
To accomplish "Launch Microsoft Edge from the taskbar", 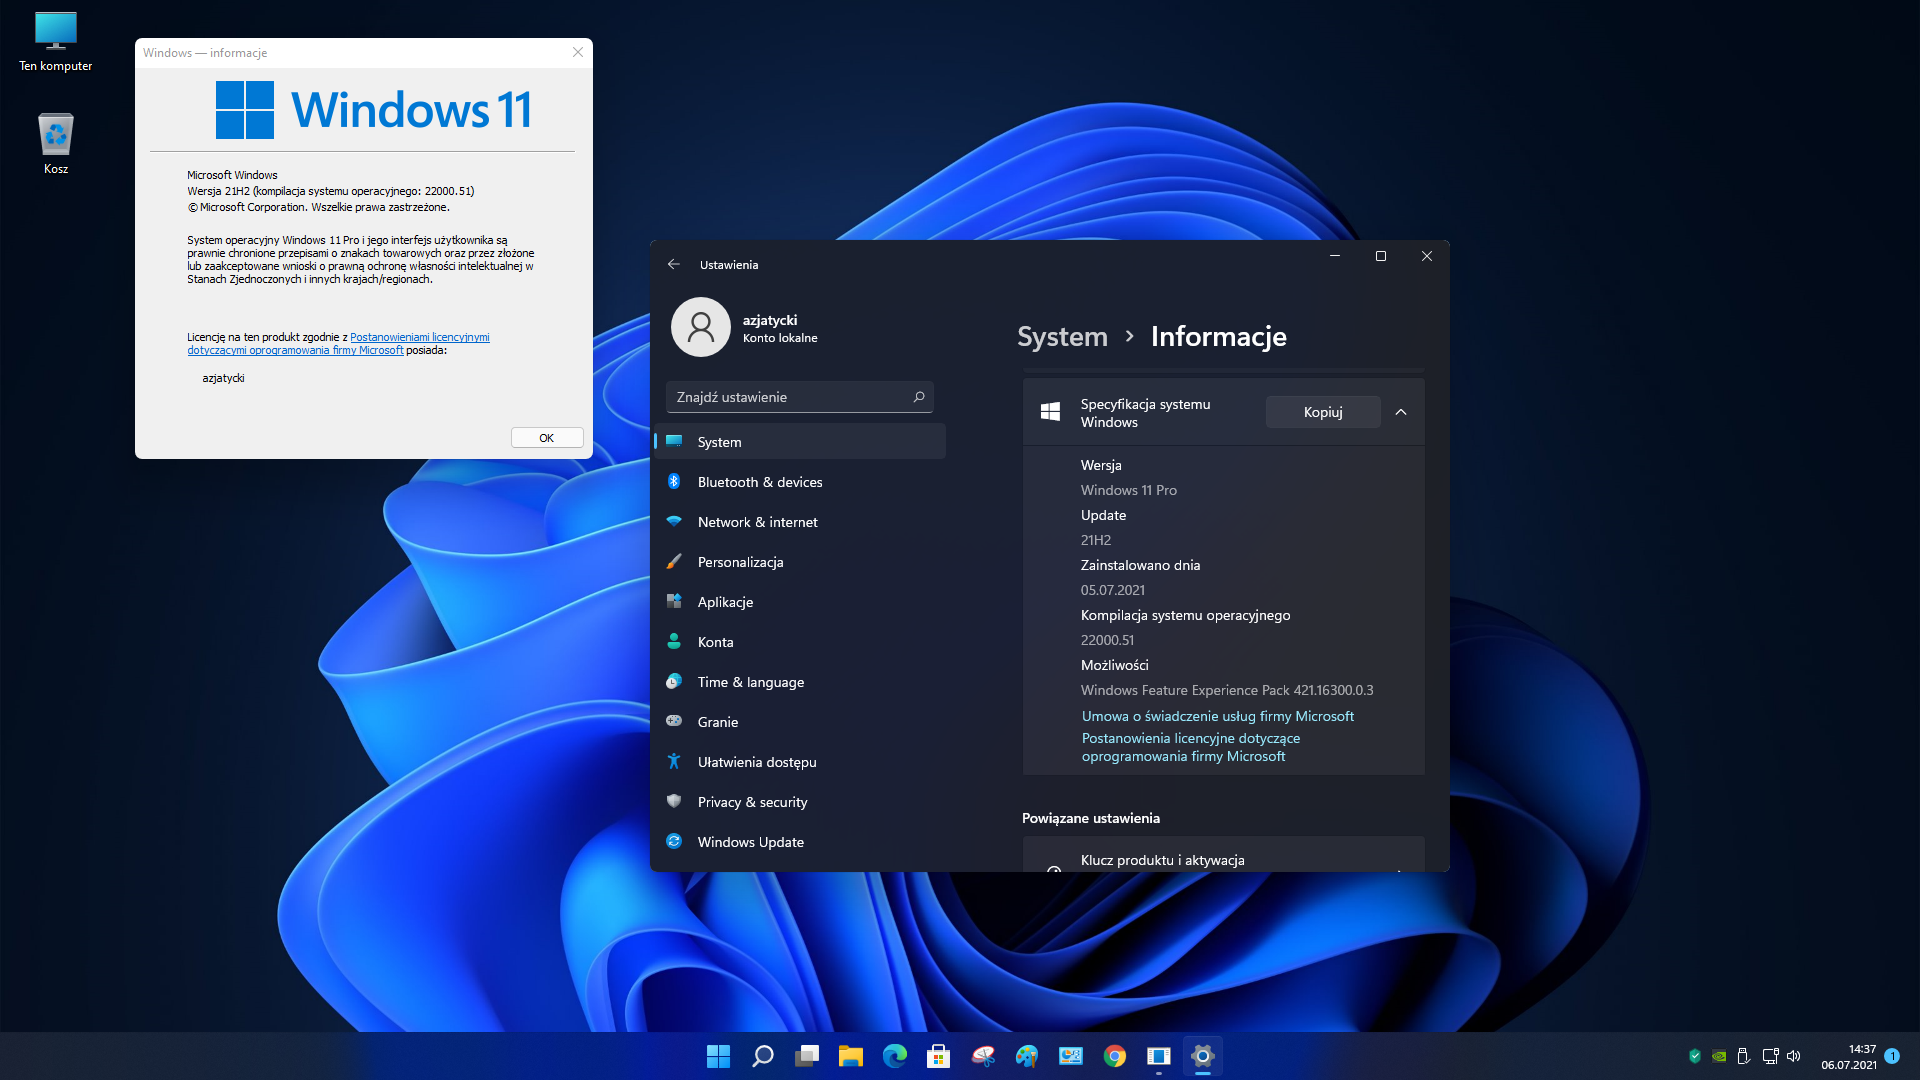I will 895,1056.
